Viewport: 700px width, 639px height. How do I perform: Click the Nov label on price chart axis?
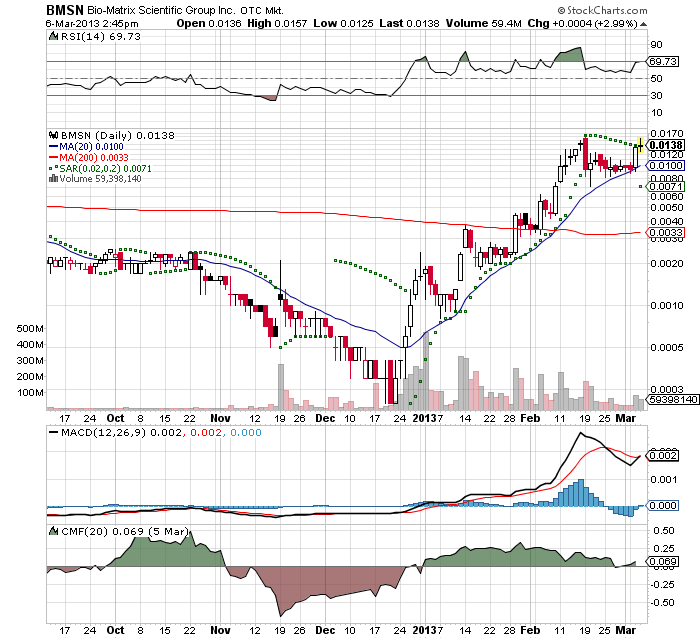[220, 418]
